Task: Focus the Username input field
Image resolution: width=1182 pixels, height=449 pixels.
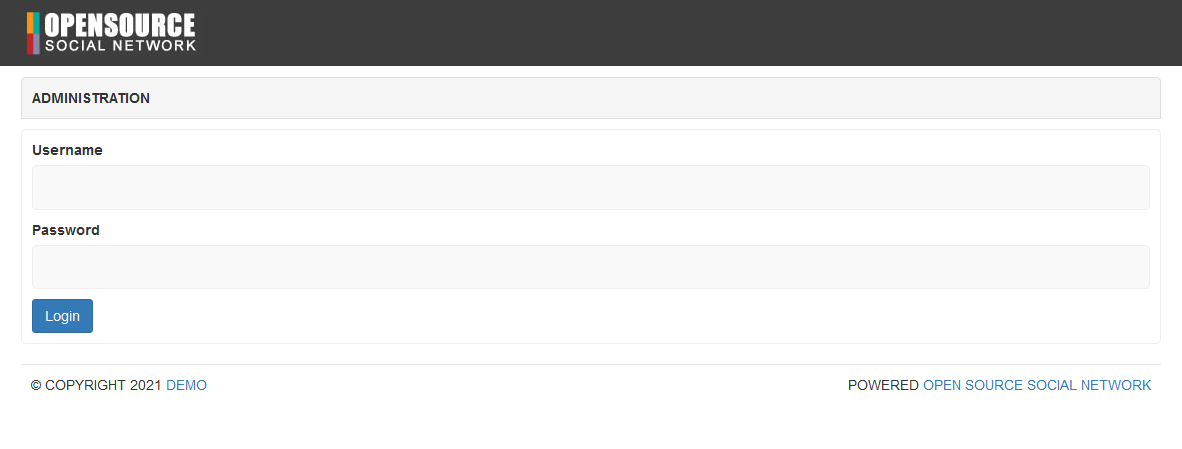Action: pyautogui.click(x=590, y=187)
